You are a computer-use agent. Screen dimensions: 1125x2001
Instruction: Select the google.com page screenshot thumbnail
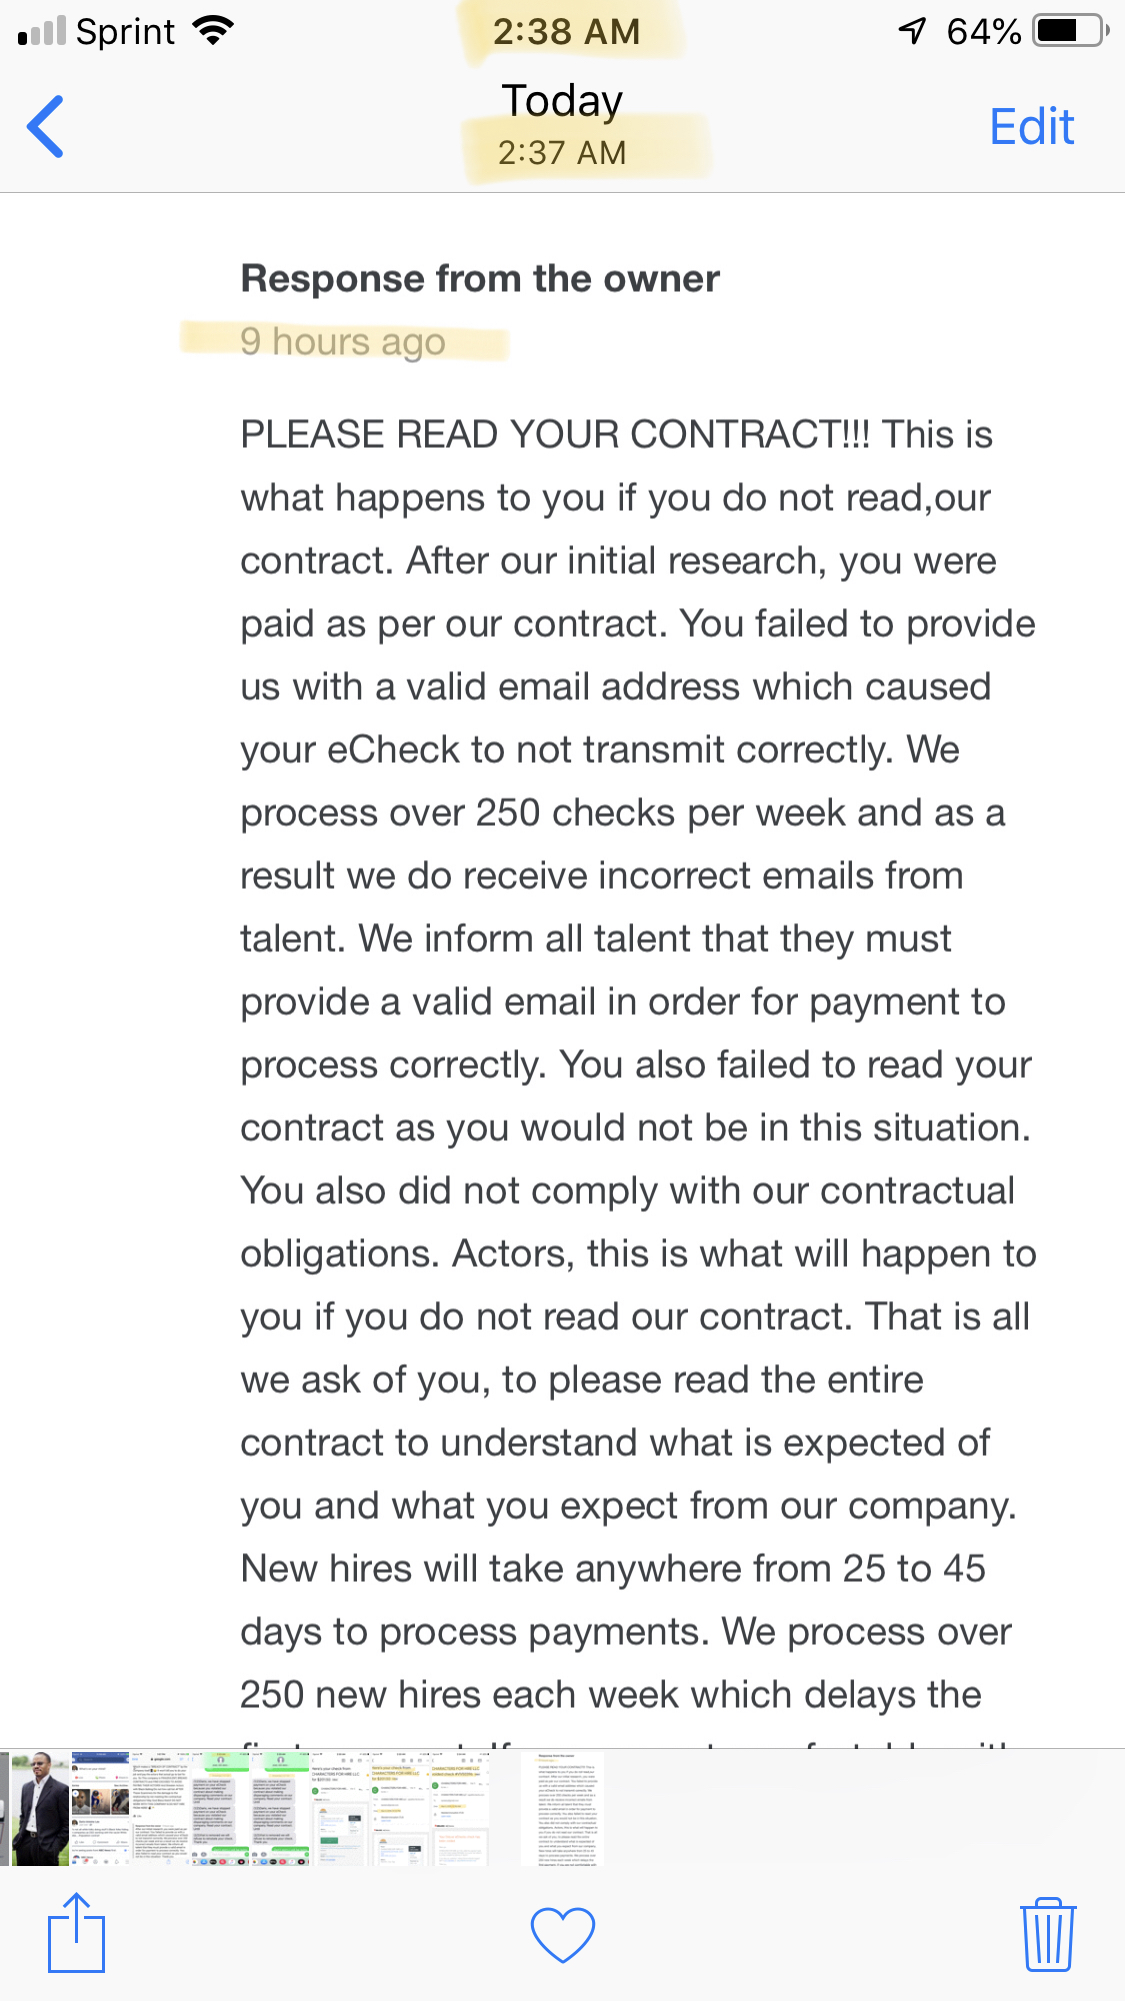(160, 1808)
